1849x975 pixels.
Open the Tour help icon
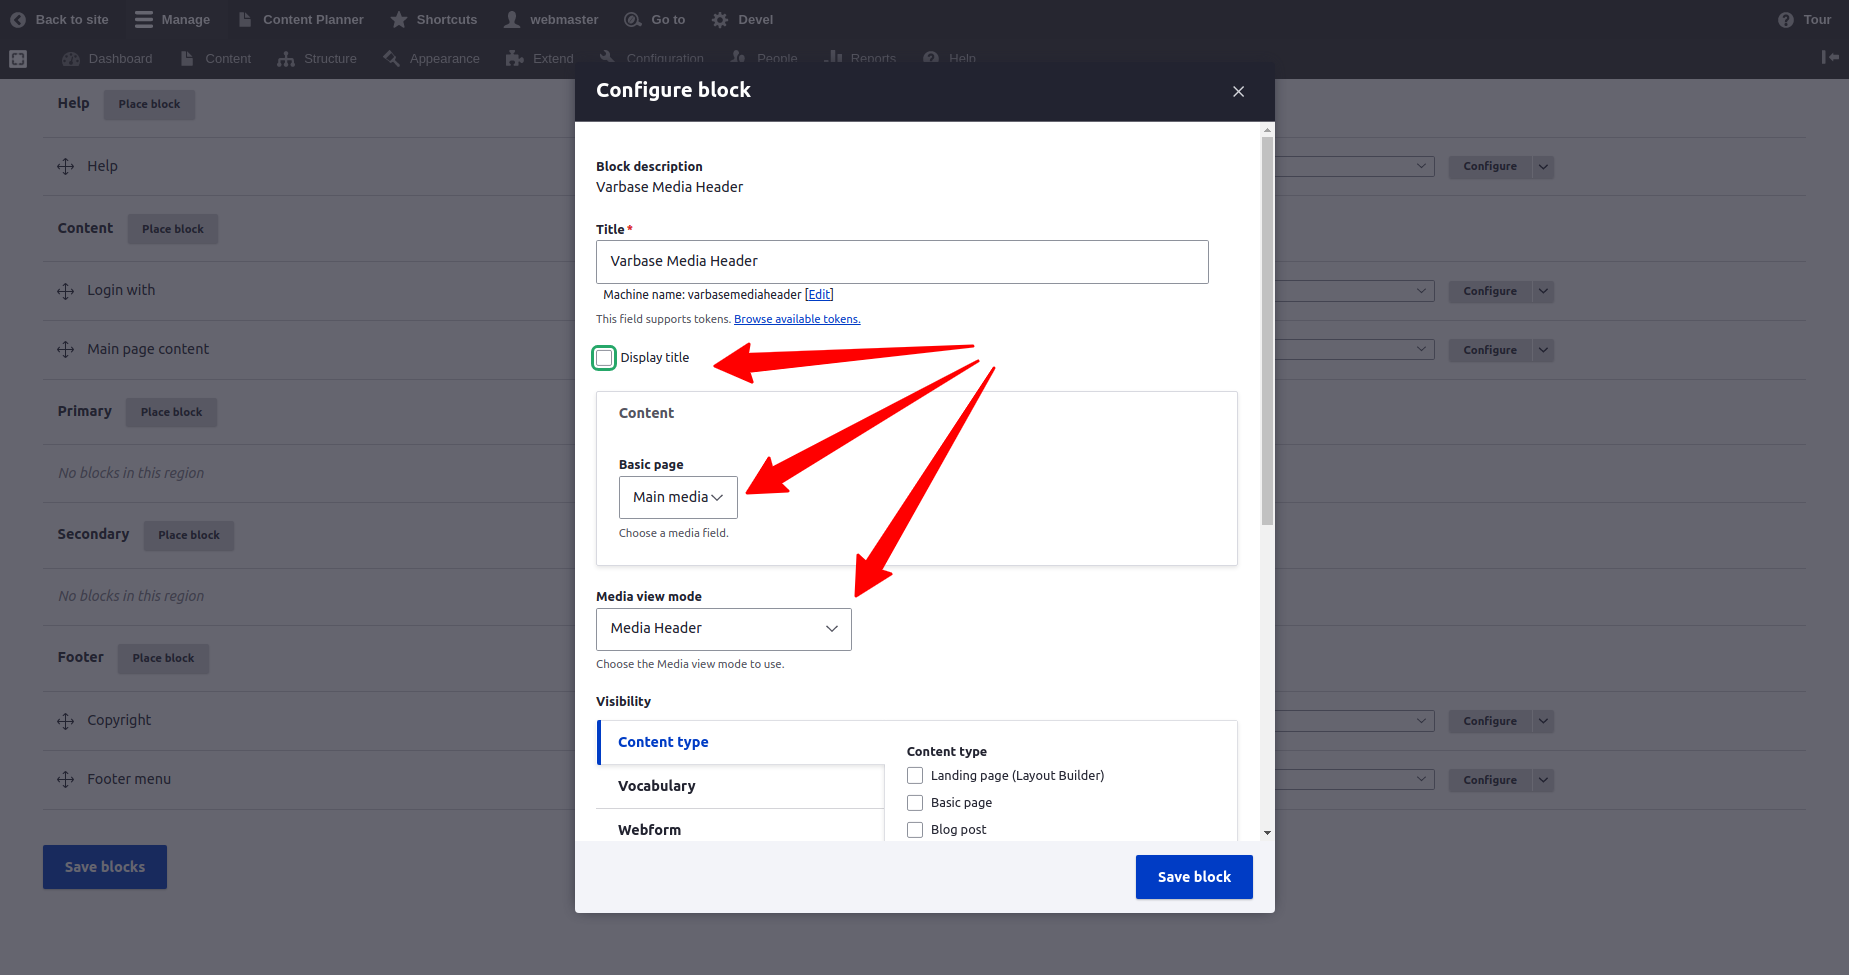[1785, 20]
